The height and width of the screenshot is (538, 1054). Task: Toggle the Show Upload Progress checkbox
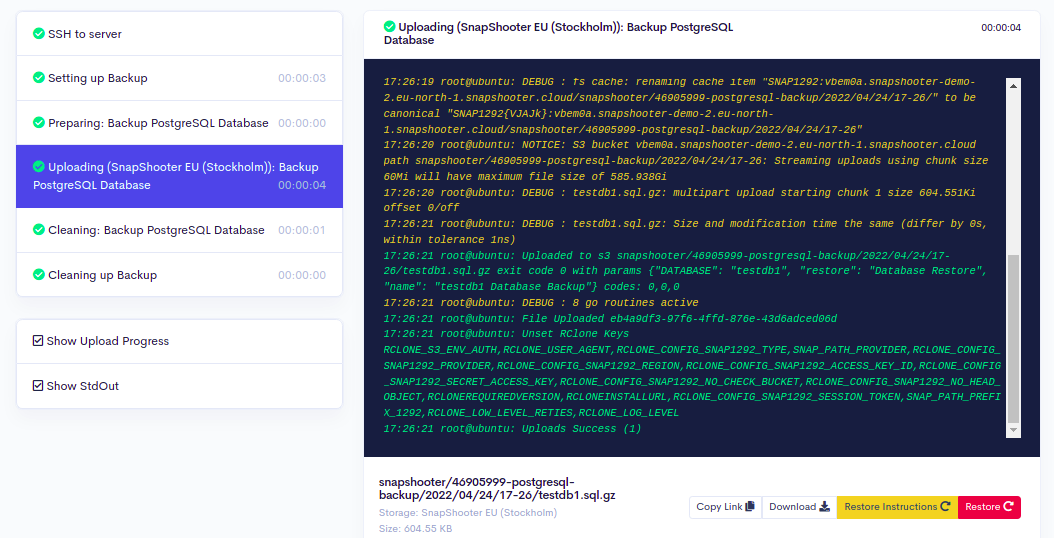[x=38, y=341]
